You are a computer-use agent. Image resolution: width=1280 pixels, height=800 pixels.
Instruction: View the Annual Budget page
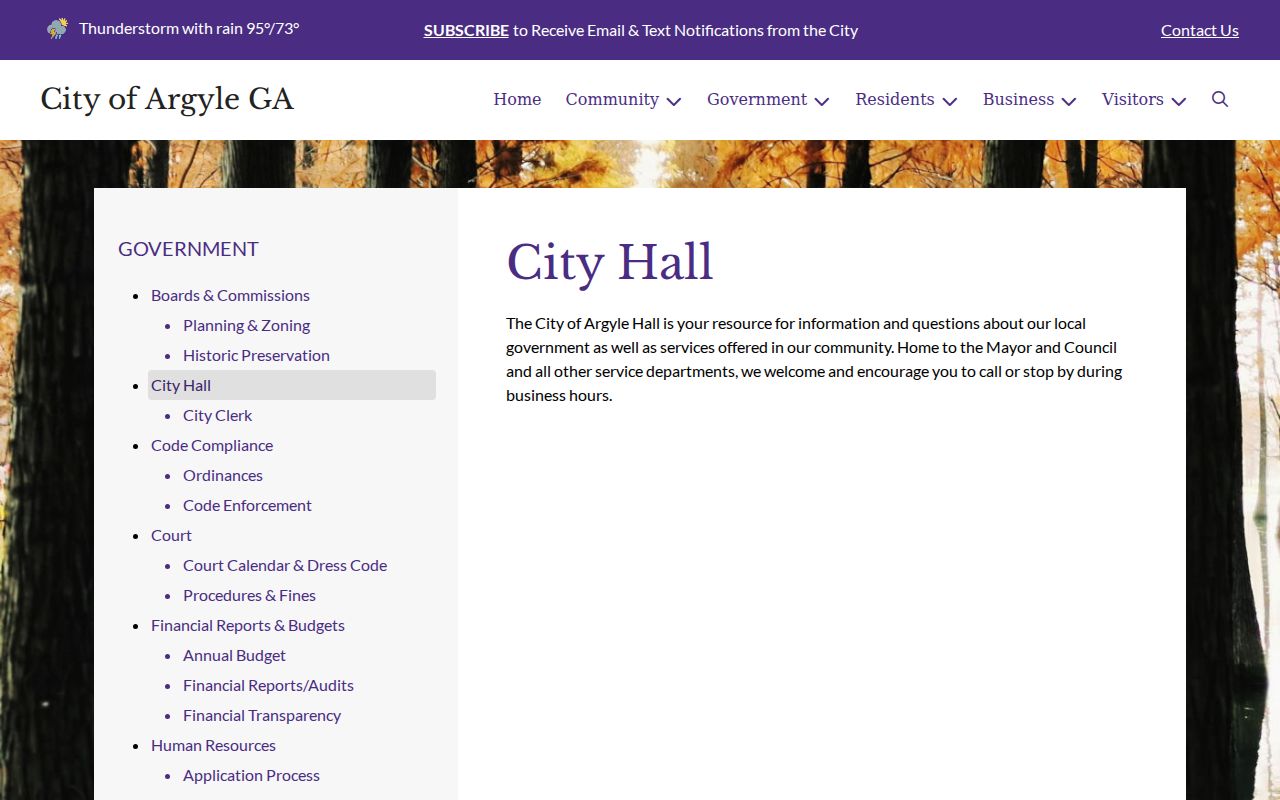[x=234, y=655]
